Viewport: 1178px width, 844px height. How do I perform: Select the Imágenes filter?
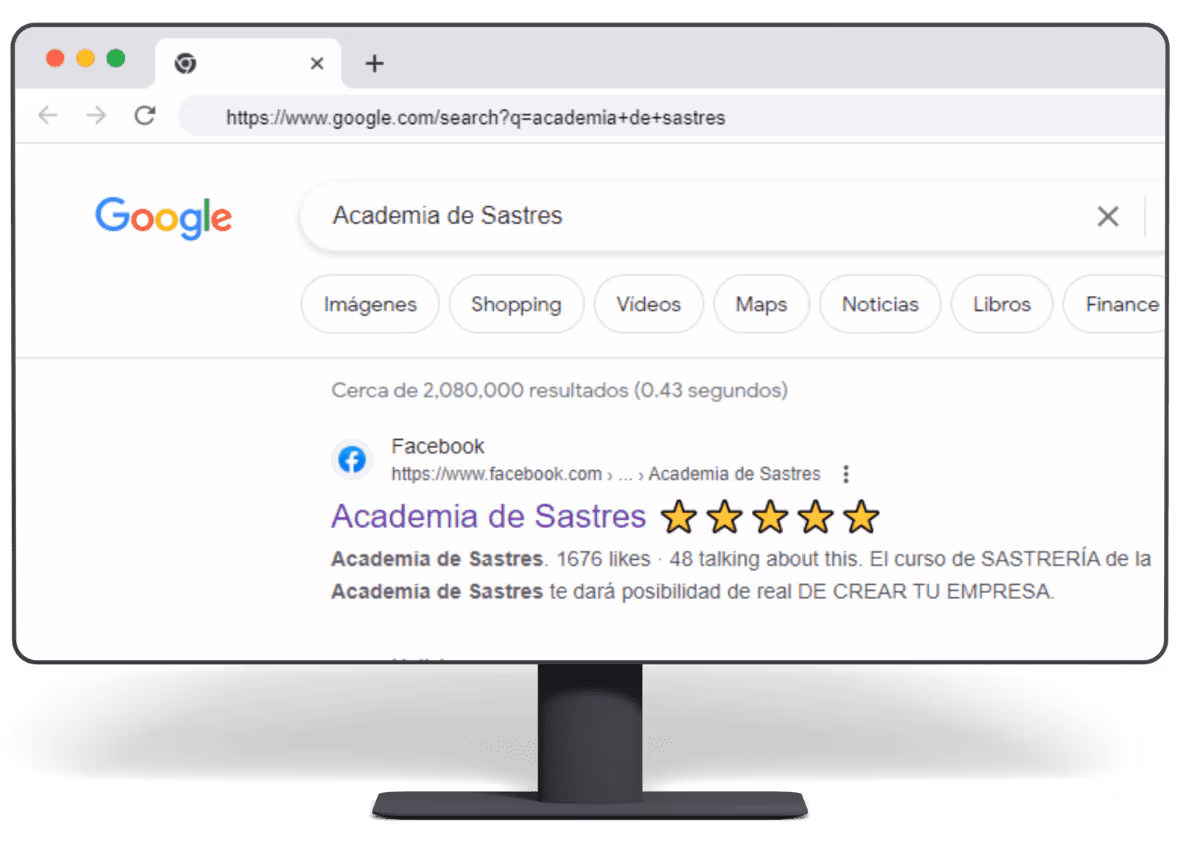click(370, 304)
